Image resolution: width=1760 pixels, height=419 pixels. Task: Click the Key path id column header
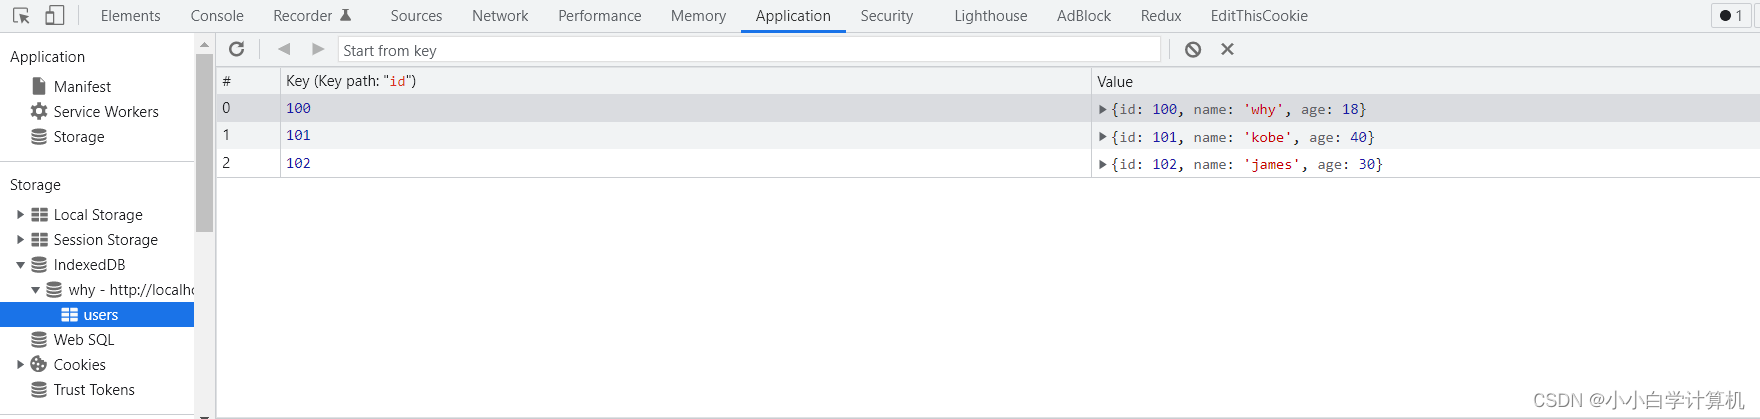click(x=685, y=81)
